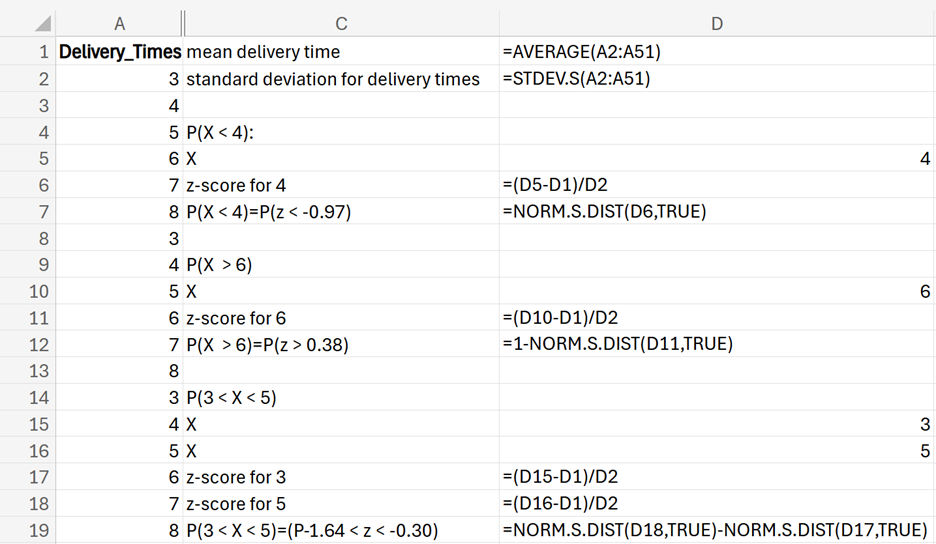Click the Delivery_Times header cell
This screenshot has height=544, width=936.
coord(120,52)
